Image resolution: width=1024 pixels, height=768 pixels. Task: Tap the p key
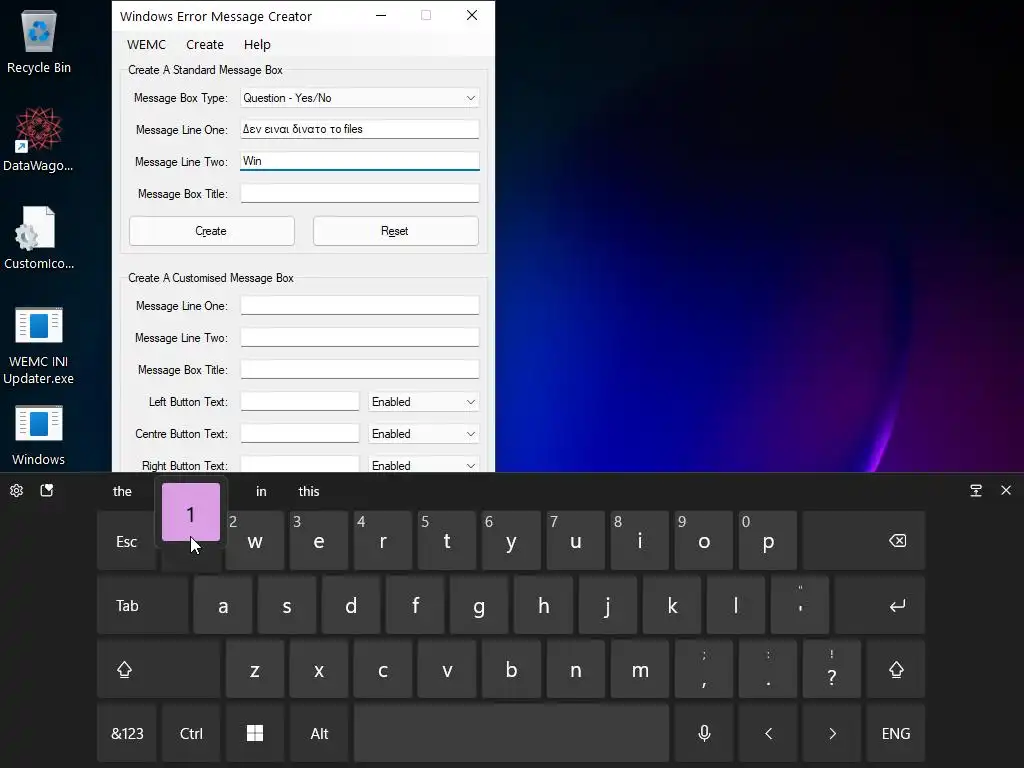tap(768, 541)
